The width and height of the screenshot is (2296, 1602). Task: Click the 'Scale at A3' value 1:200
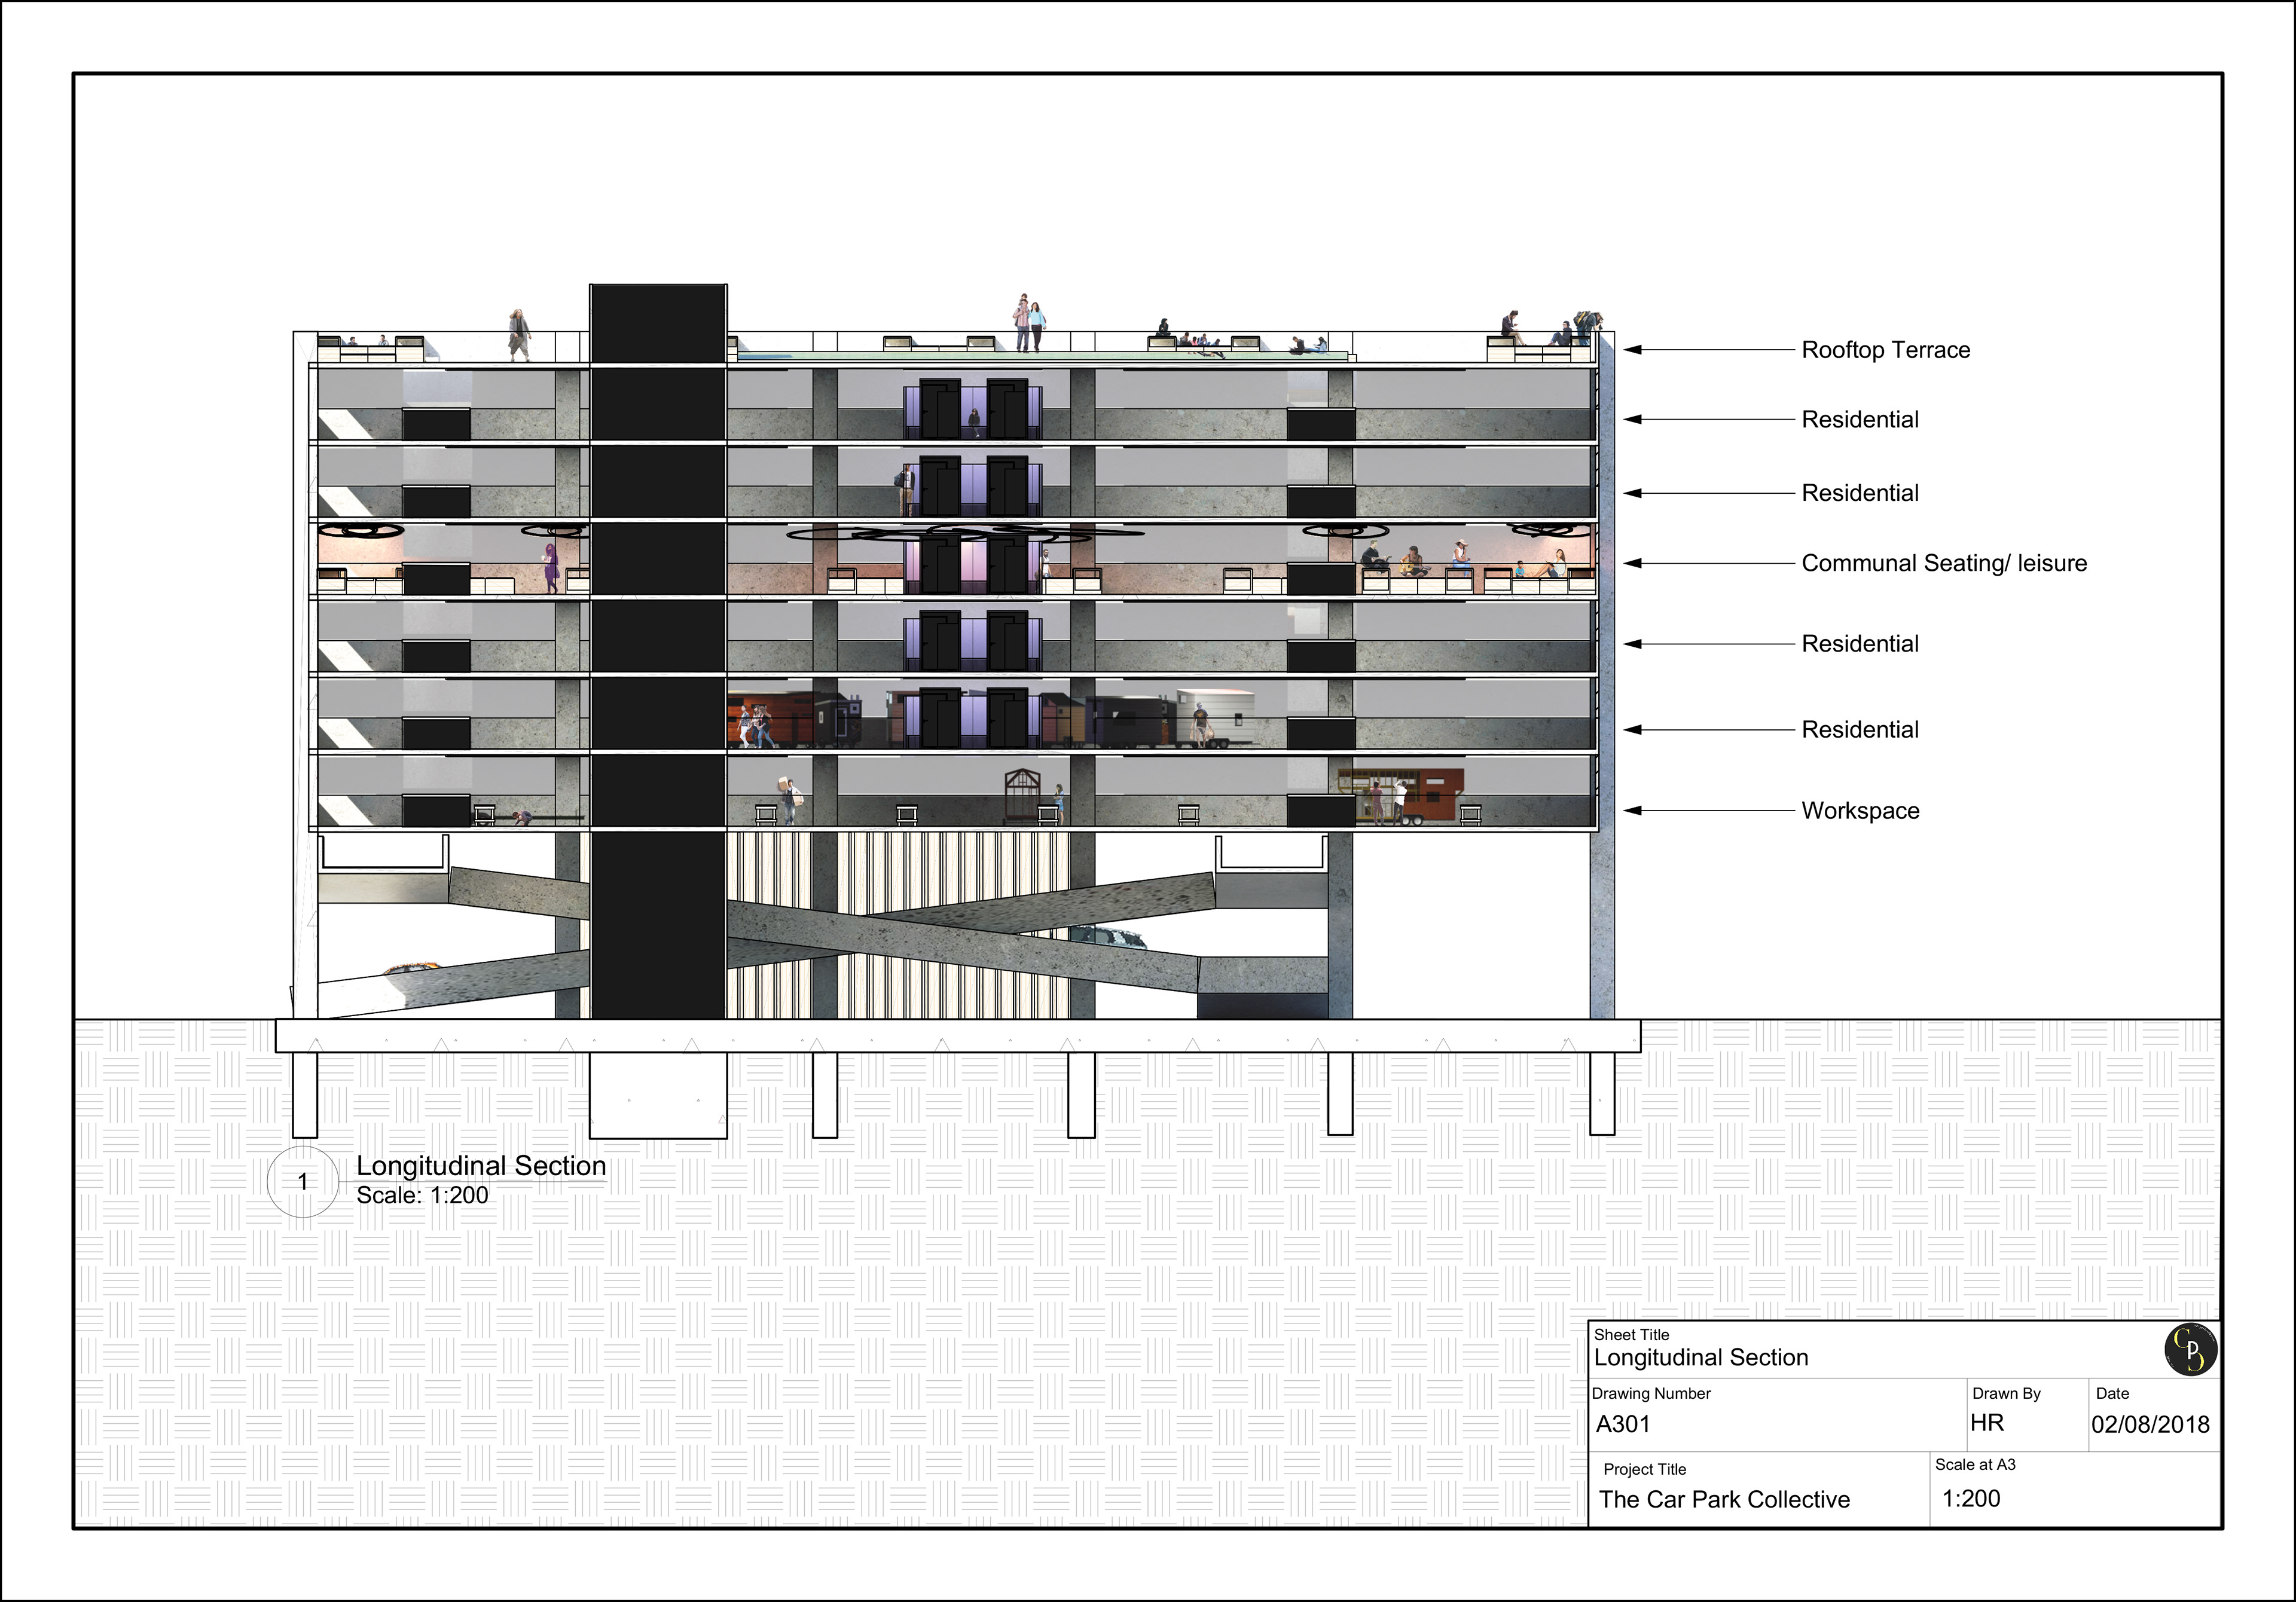point(1971,1498)
